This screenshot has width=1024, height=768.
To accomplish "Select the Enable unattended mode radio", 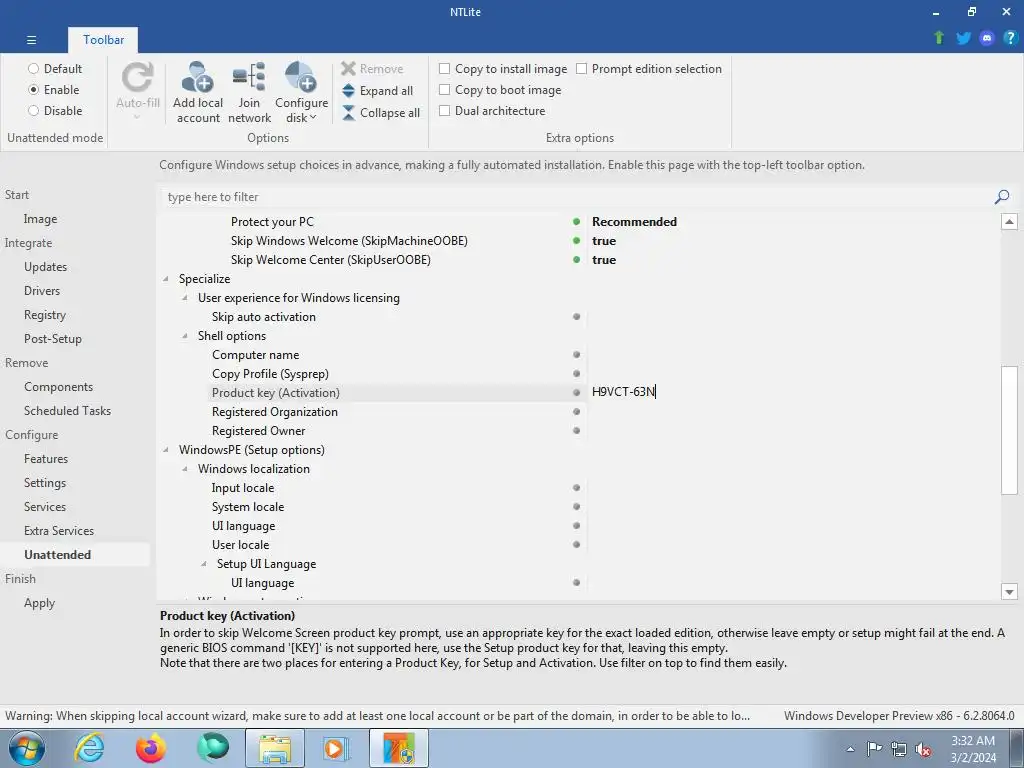I will (33, 89).
